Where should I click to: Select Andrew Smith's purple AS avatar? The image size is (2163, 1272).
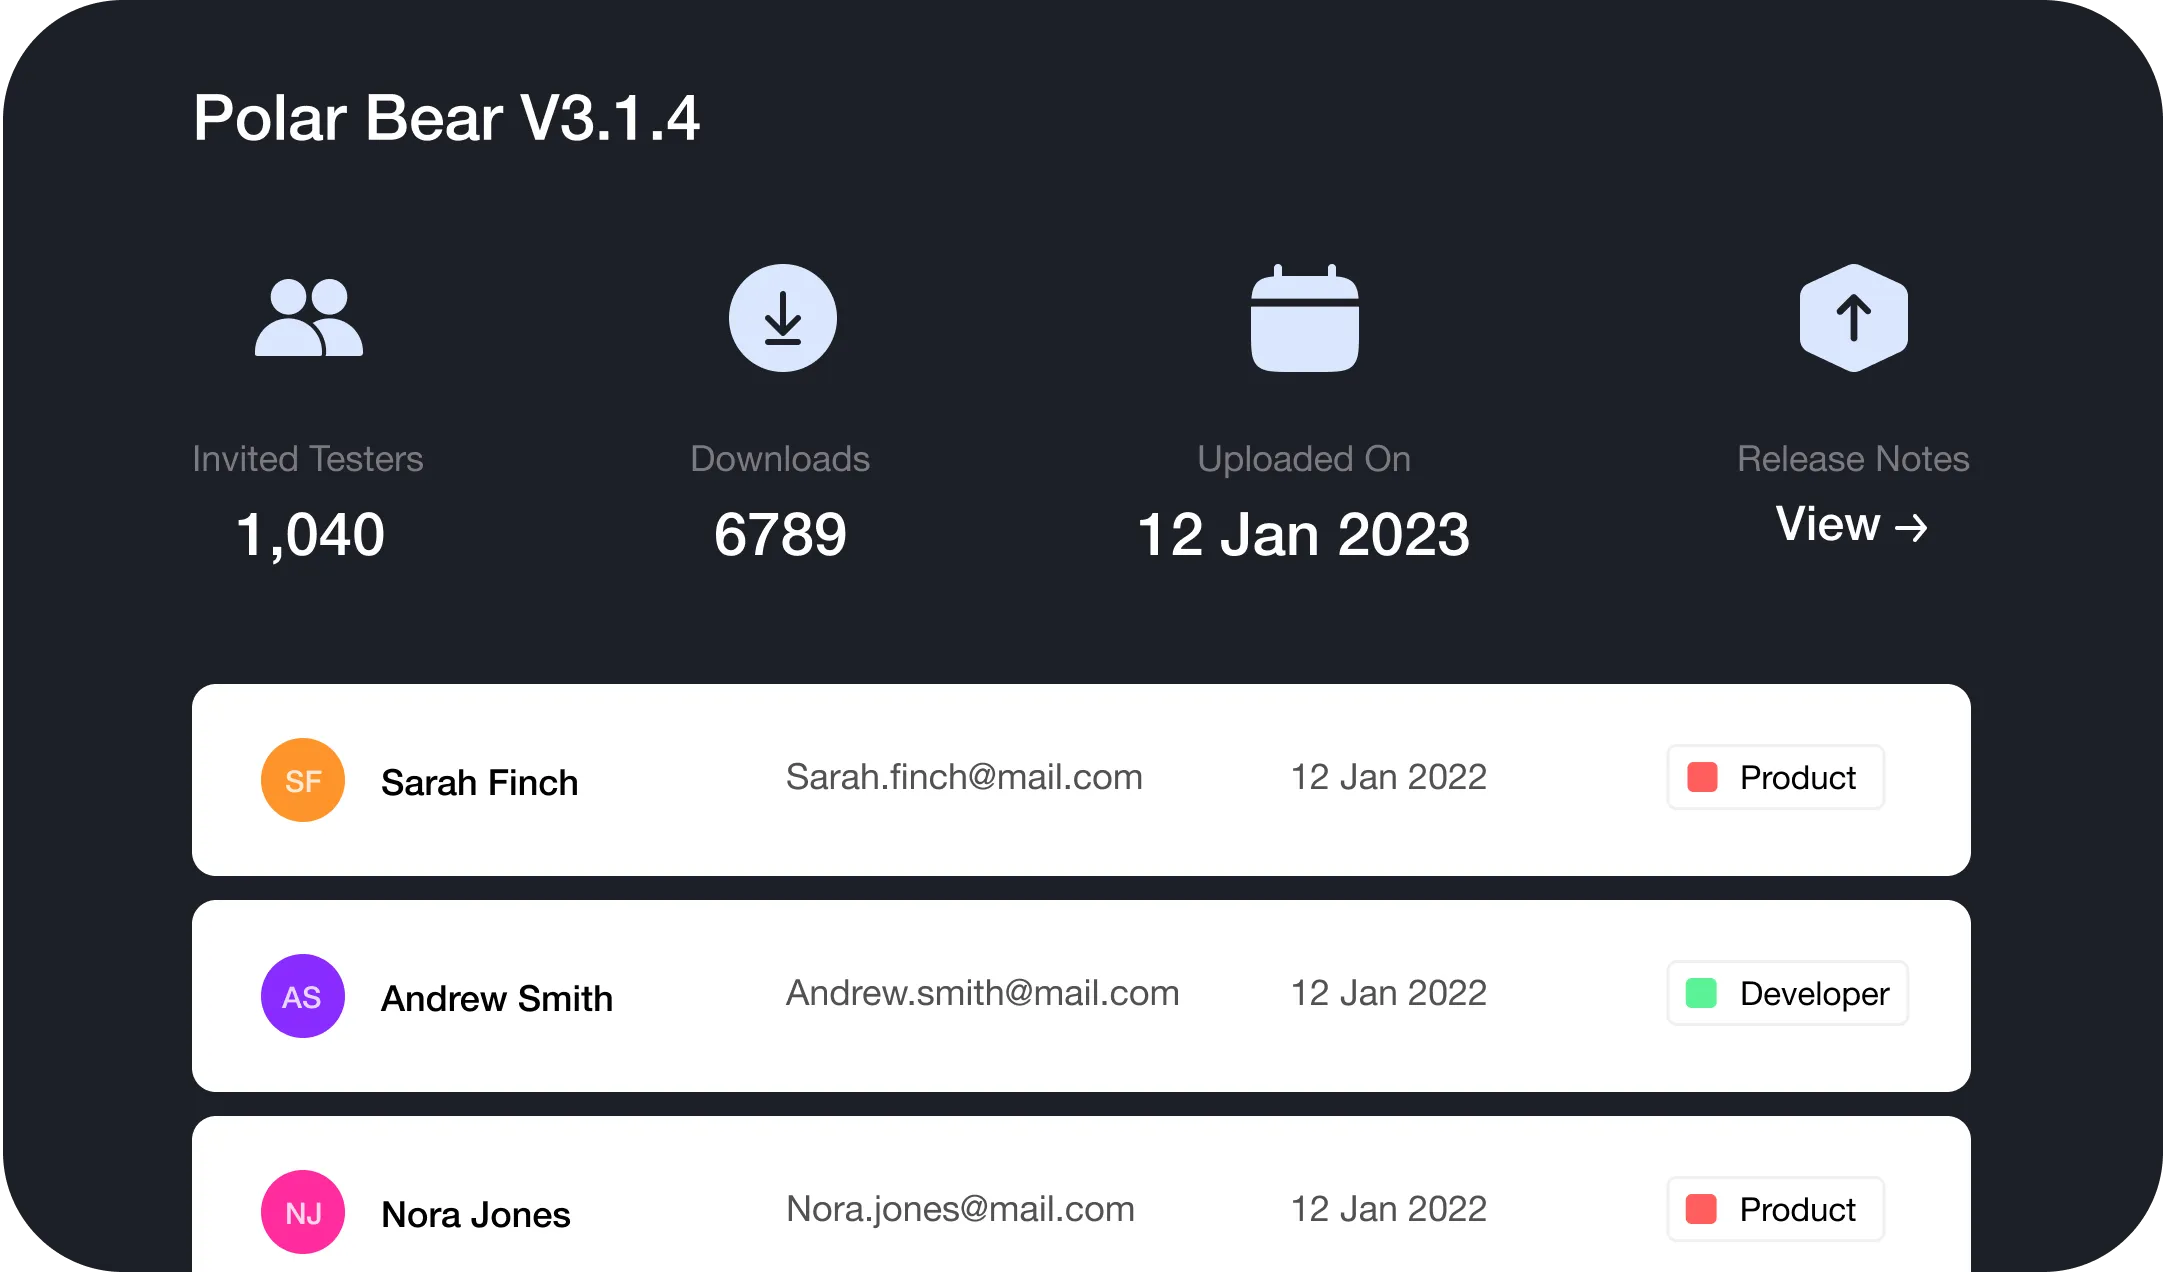click(x=303, y=996)
